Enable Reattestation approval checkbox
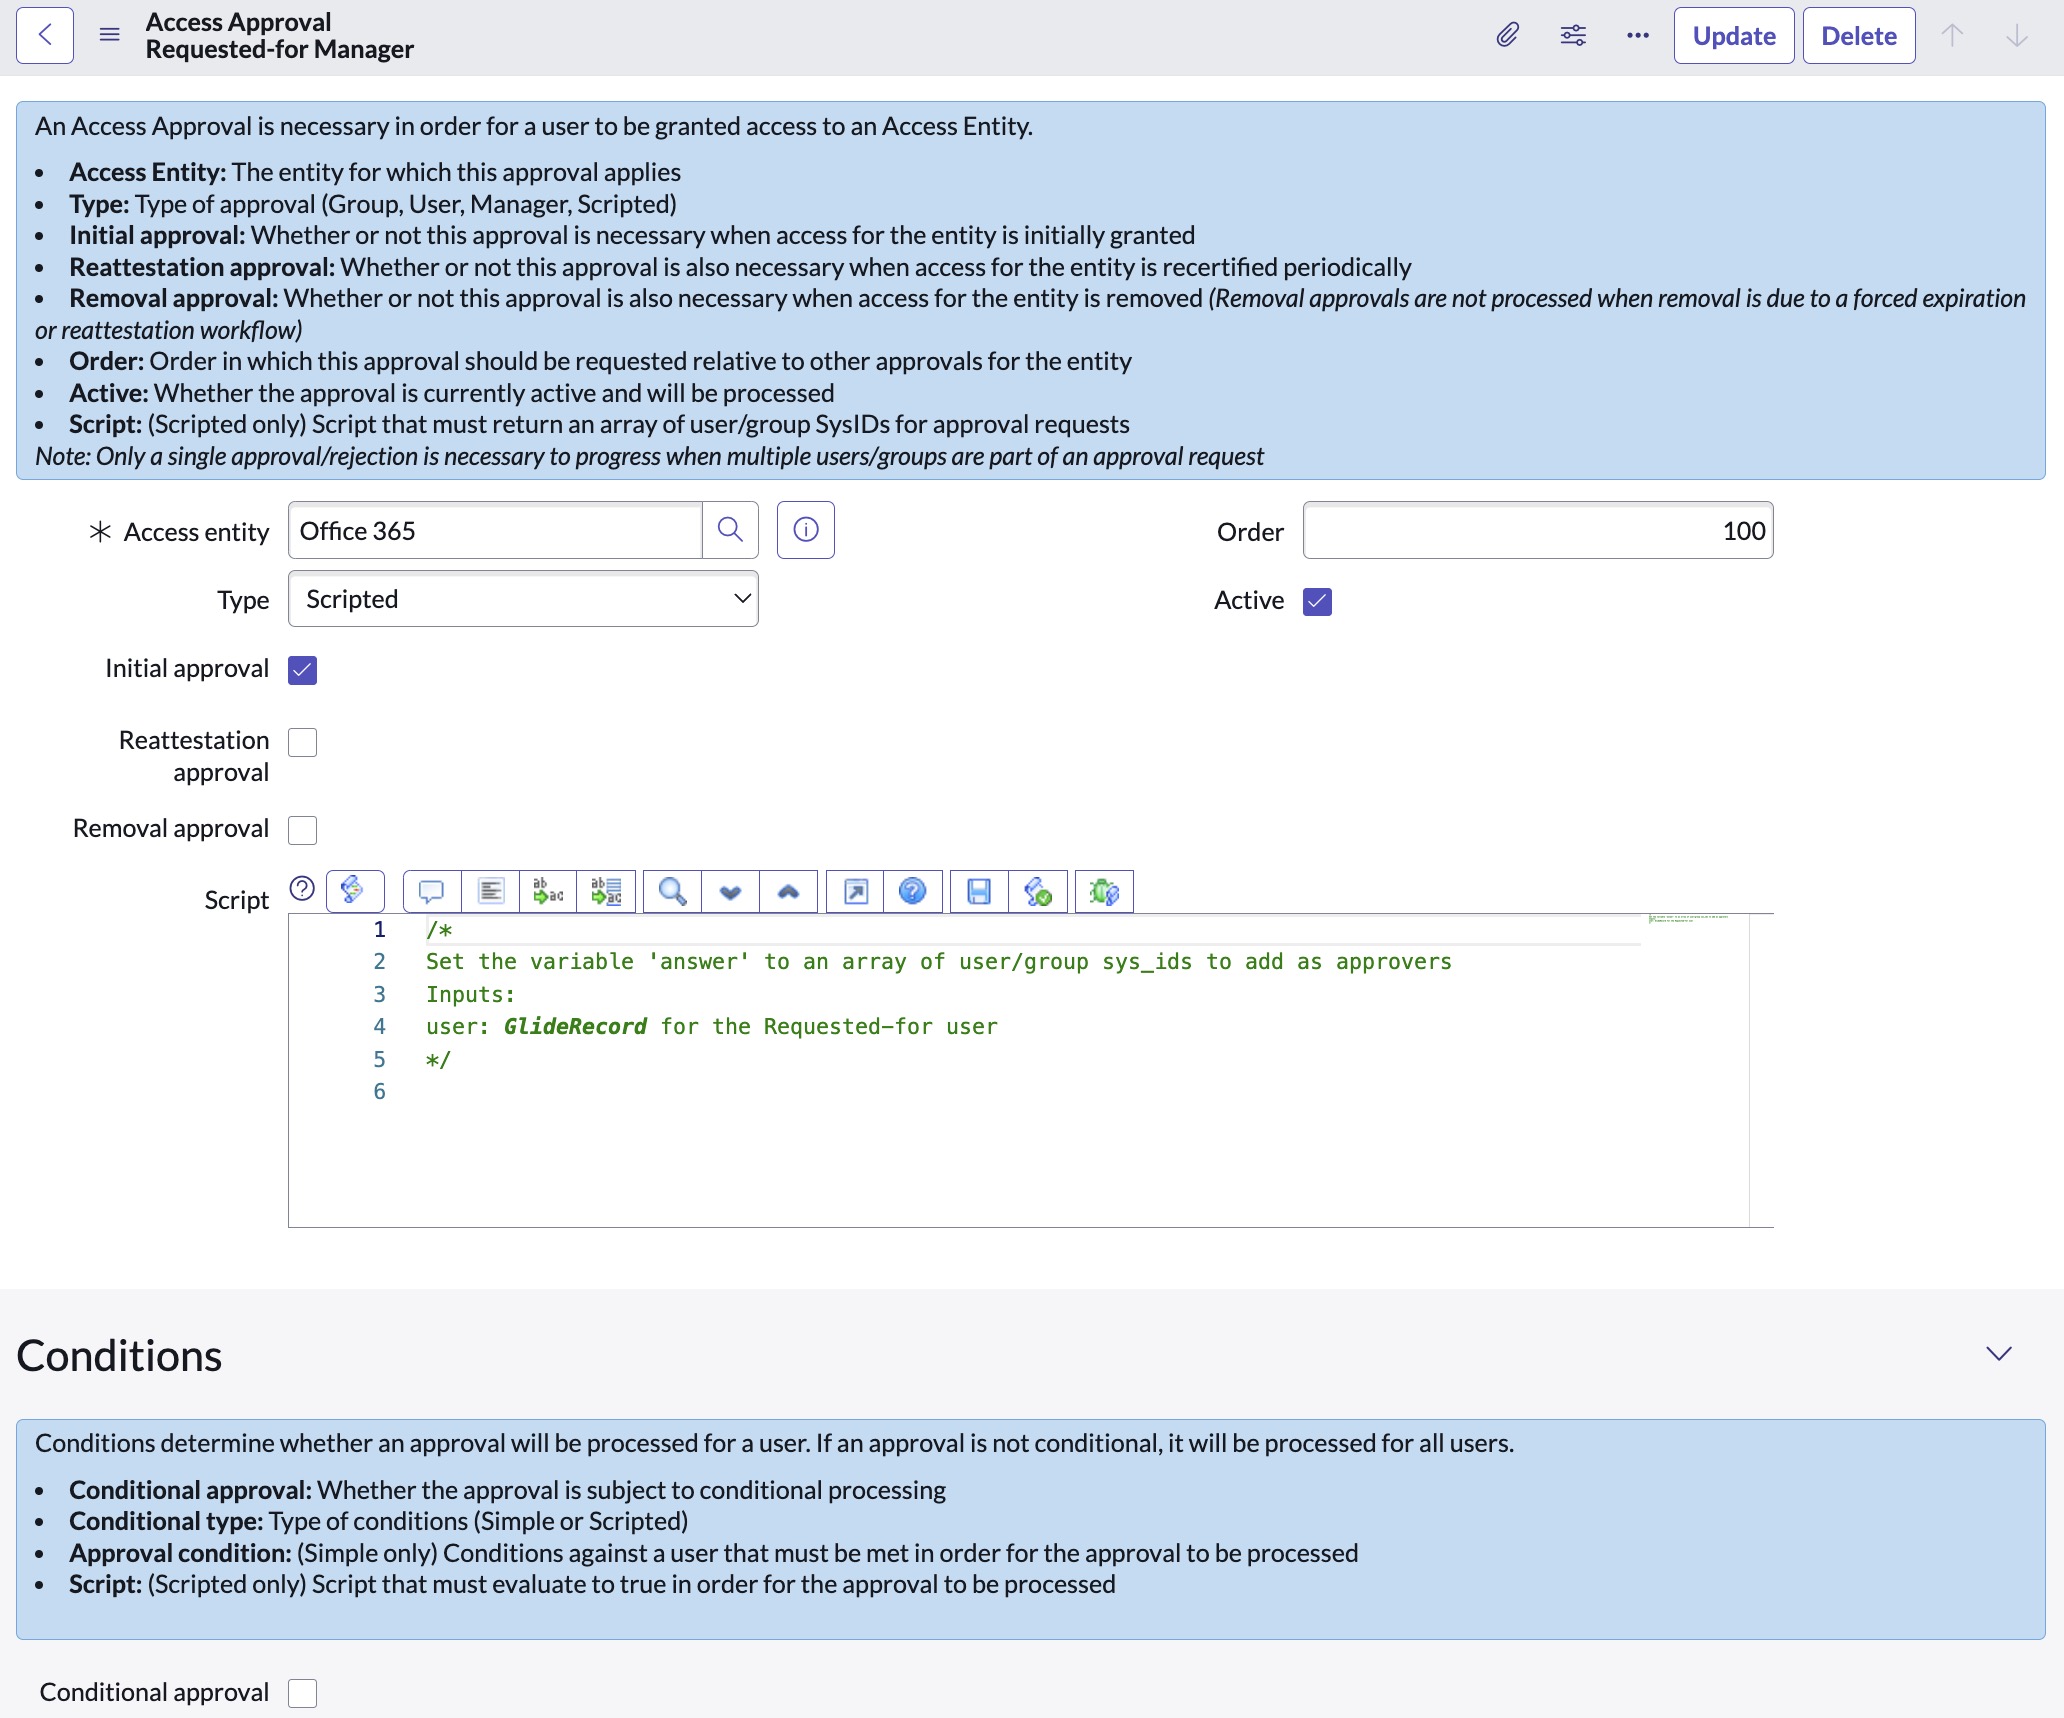This screenshot has width=2064, height=1718. tap(302, 742)
